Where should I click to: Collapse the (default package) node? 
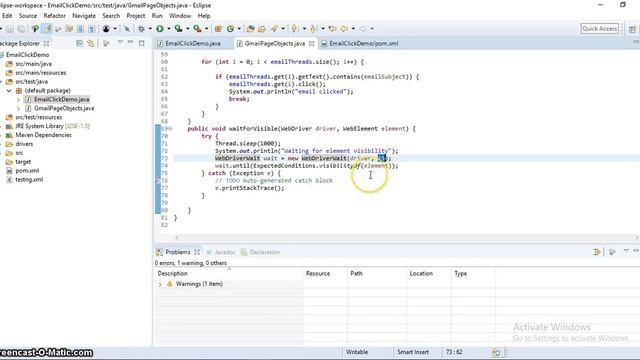9,91
